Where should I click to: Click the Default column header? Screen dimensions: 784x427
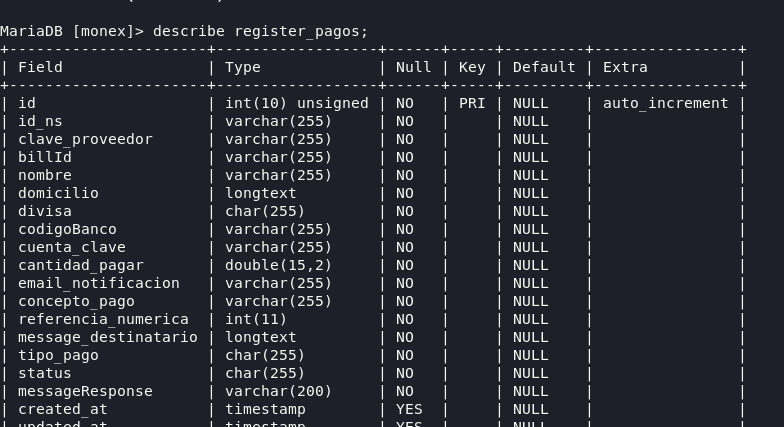(544, 67)
